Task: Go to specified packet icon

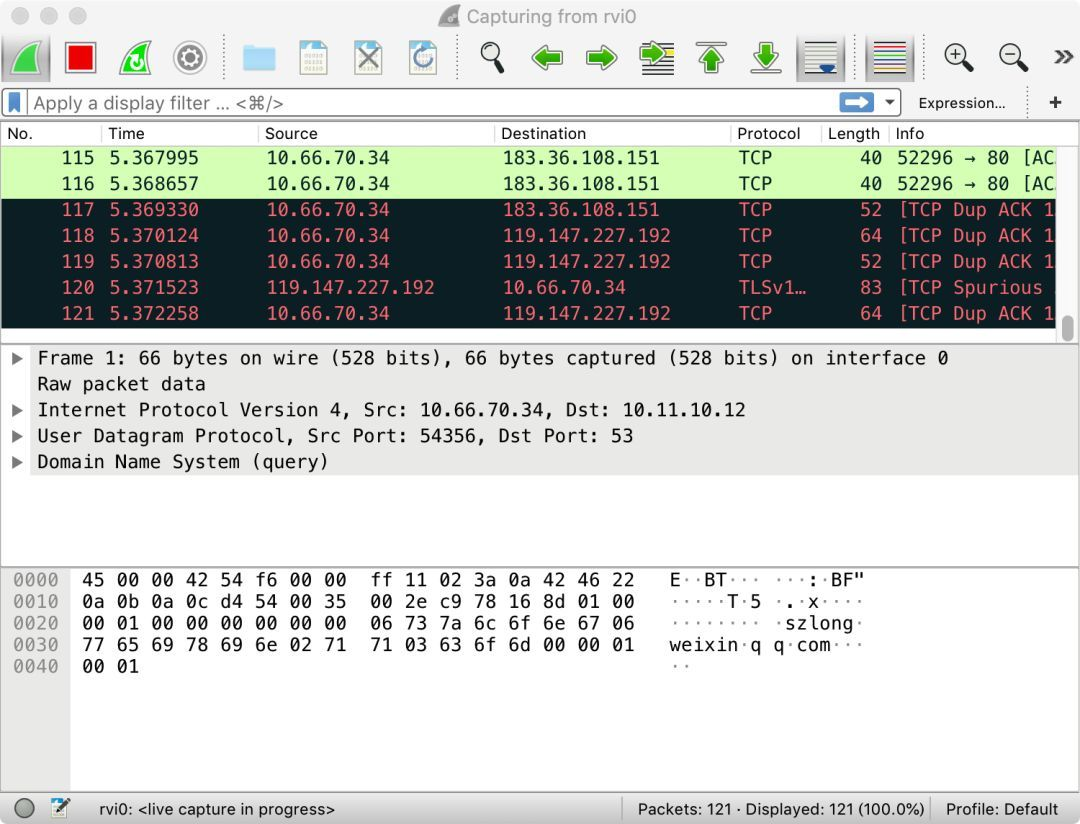Action: (656, 58)
